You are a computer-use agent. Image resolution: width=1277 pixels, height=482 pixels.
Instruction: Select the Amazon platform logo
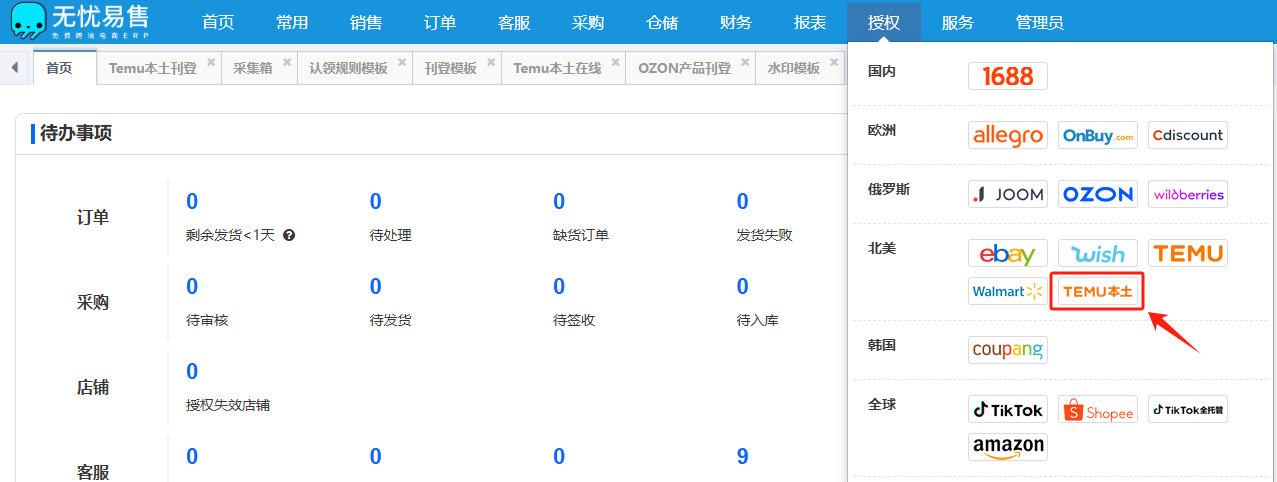(1007, 447)
